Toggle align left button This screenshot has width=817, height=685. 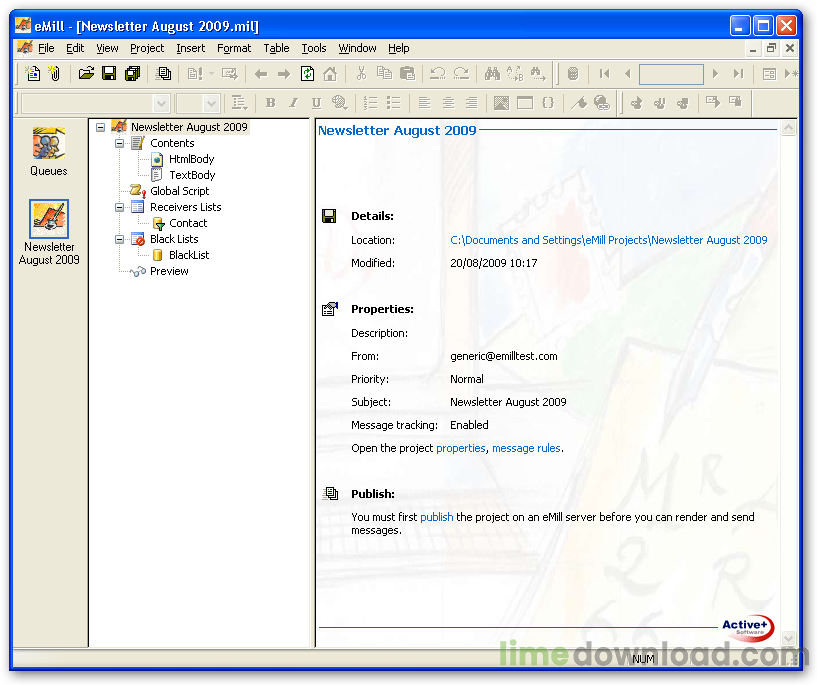425,103
